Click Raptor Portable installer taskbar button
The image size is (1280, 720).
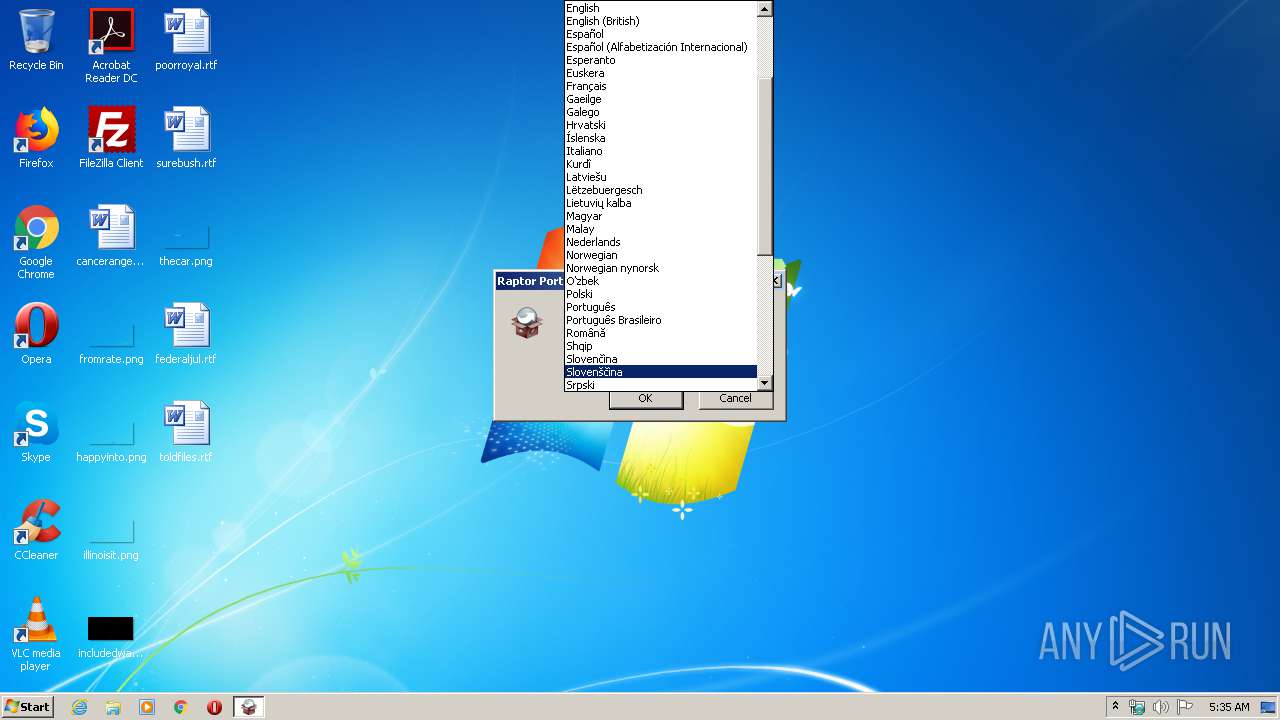pyautogui.click(x=249, y=707)
